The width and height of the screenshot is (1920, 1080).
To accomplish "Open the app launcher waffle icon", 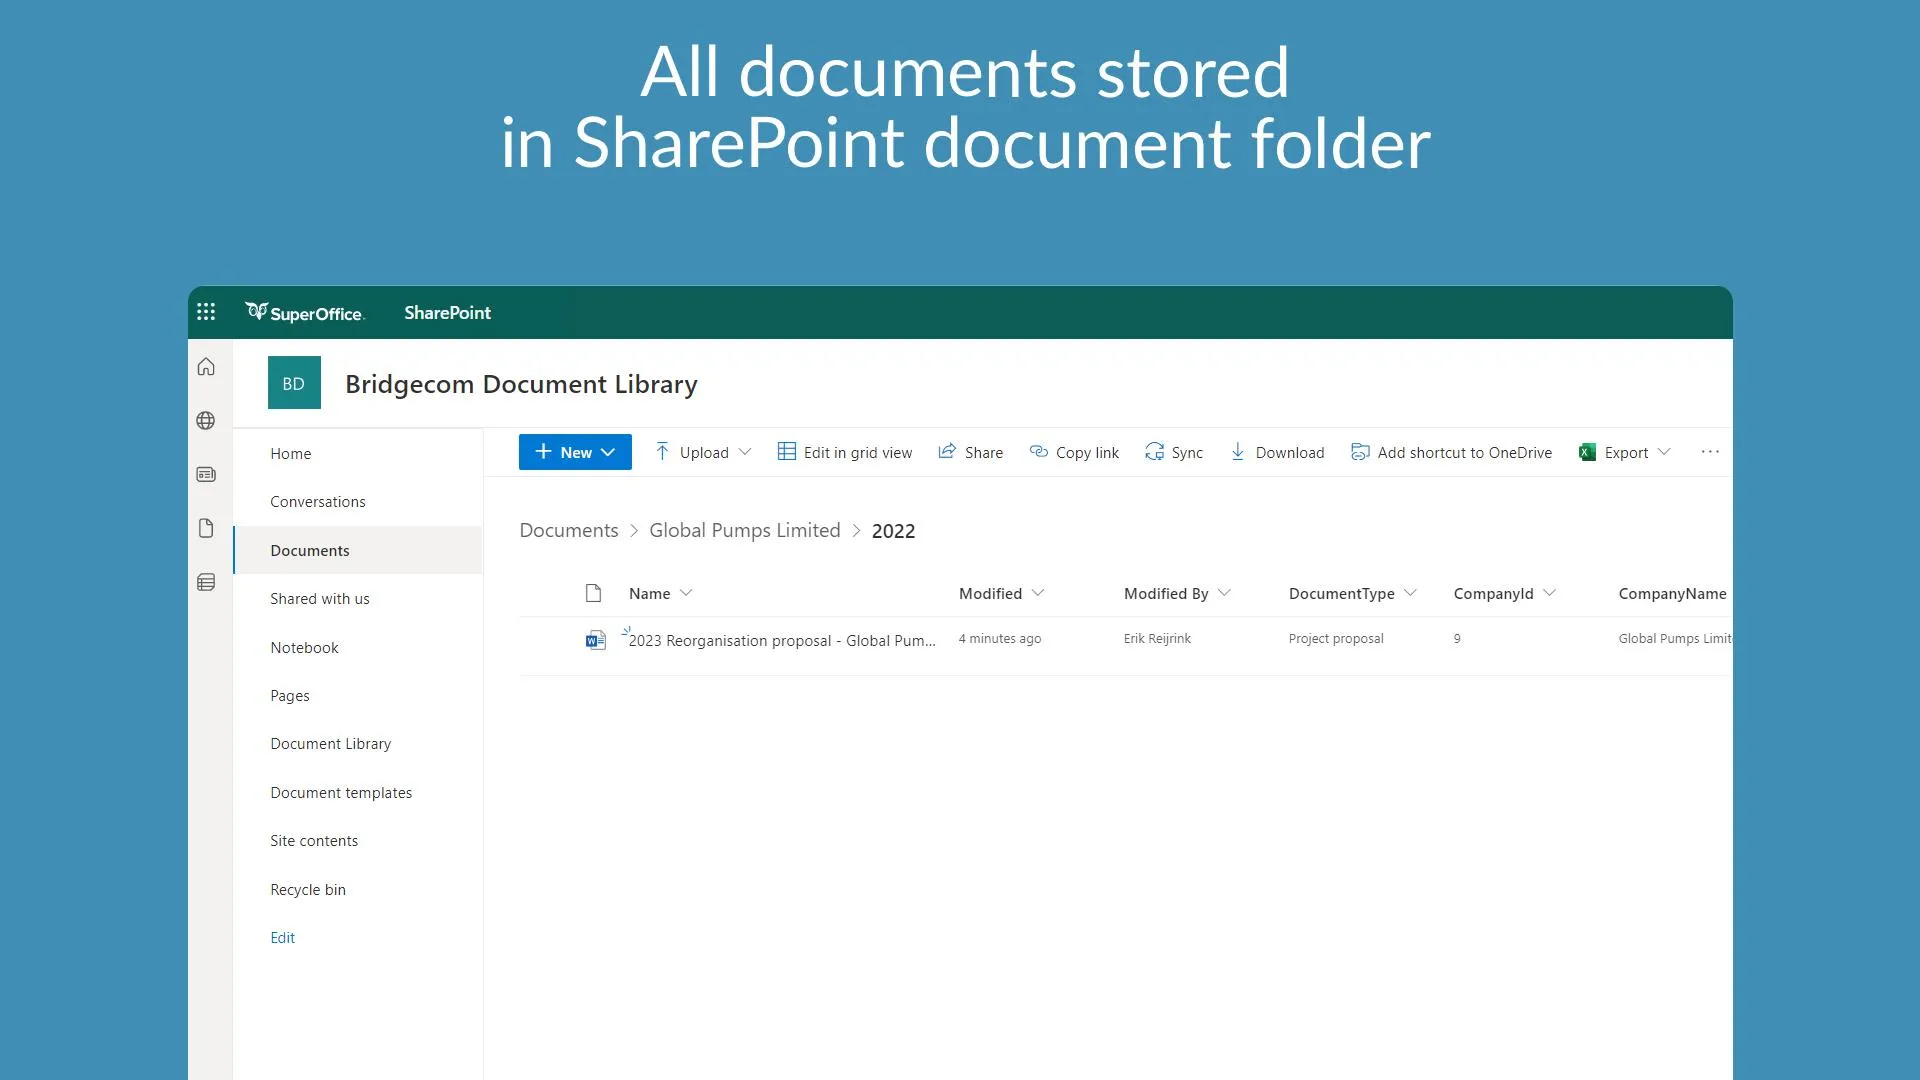I will [x=206, y=312].
